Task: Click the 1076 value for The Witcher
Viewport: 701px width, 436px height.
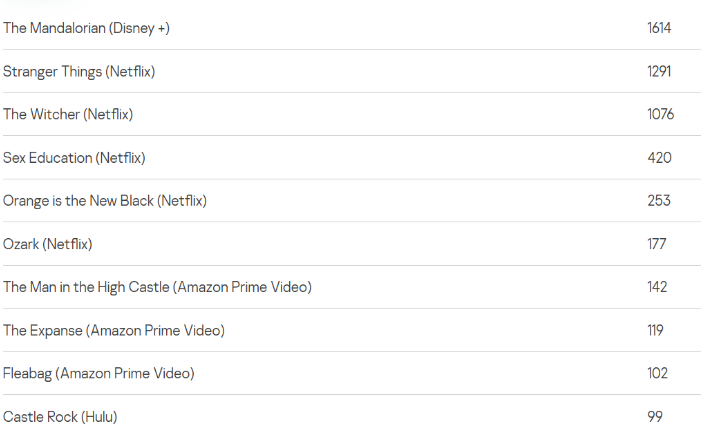Action: tap(660, 114)
